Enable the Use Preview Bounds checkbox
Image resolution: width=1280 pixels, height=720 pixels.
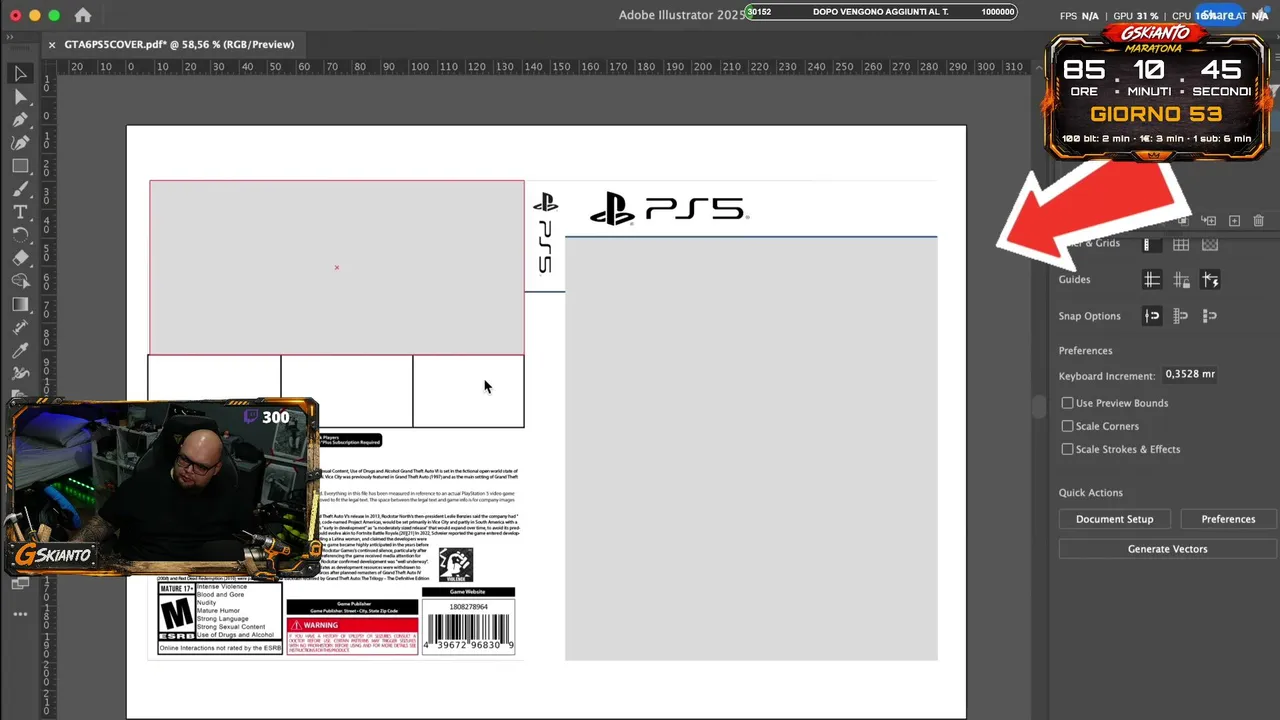coord(1068,403)
